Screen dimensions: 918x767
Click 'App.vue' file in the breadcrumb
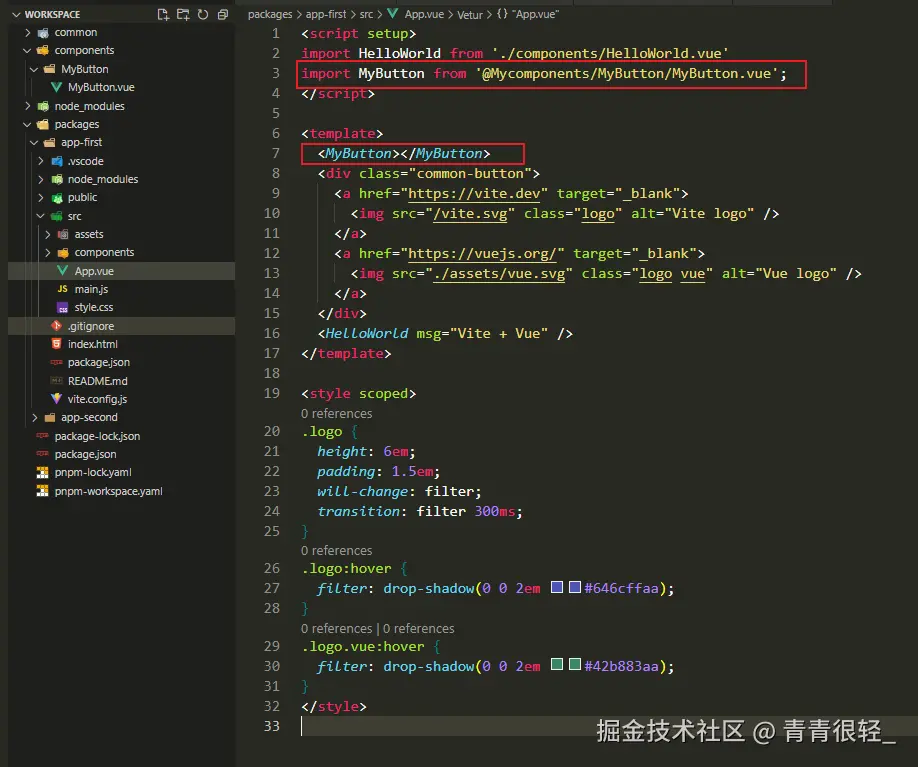pos(424,15)
